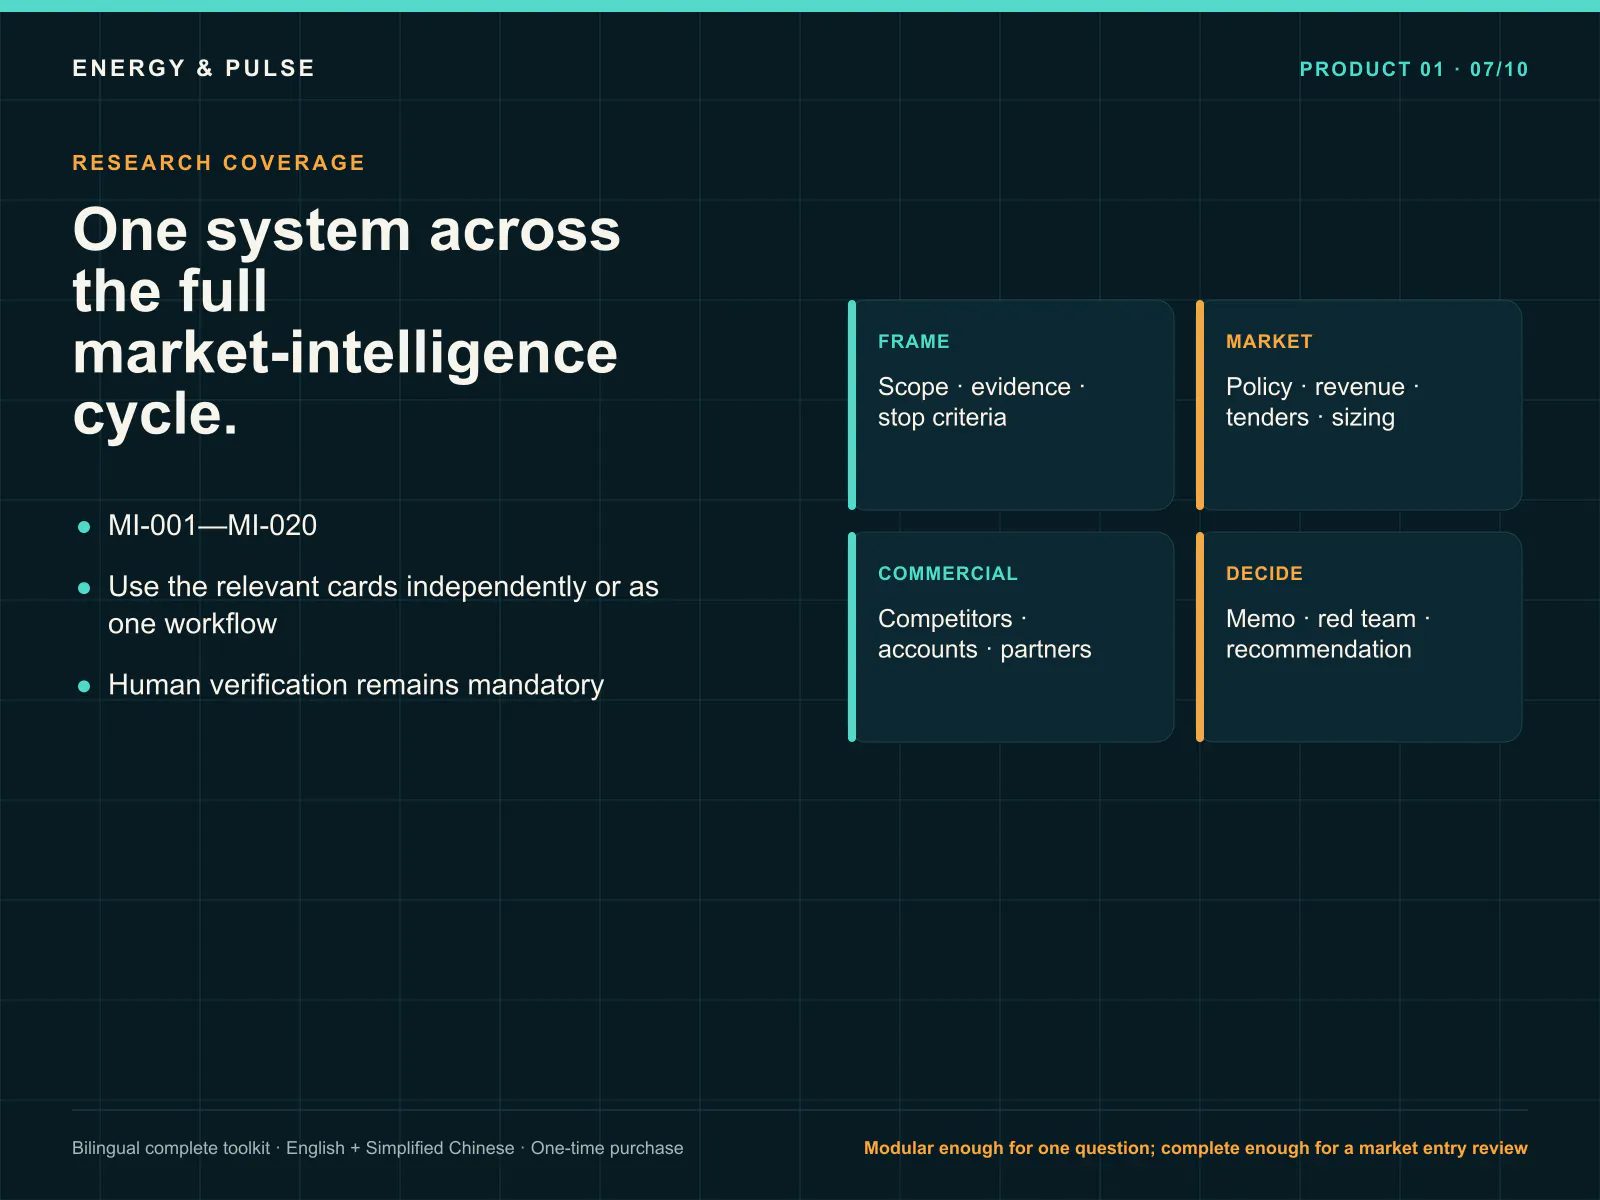This screenshot has width=1600, height=1200.
Task: Open the FRAME card
Action: coord(1011,405)
